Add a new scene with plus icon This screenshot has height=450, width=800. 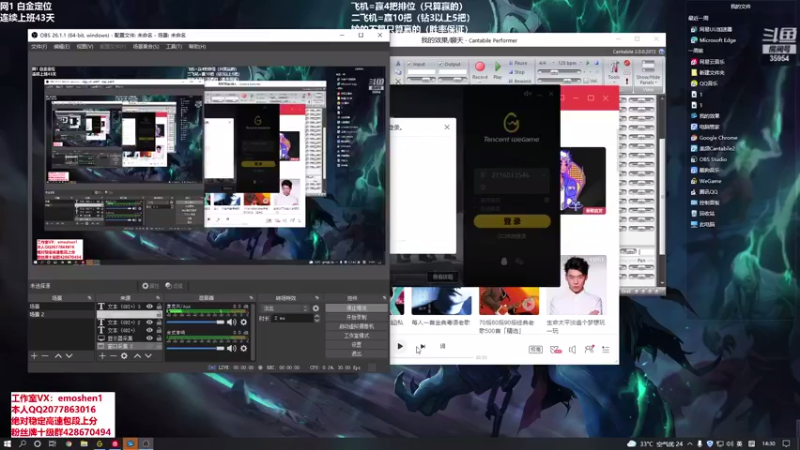point(34,356)
